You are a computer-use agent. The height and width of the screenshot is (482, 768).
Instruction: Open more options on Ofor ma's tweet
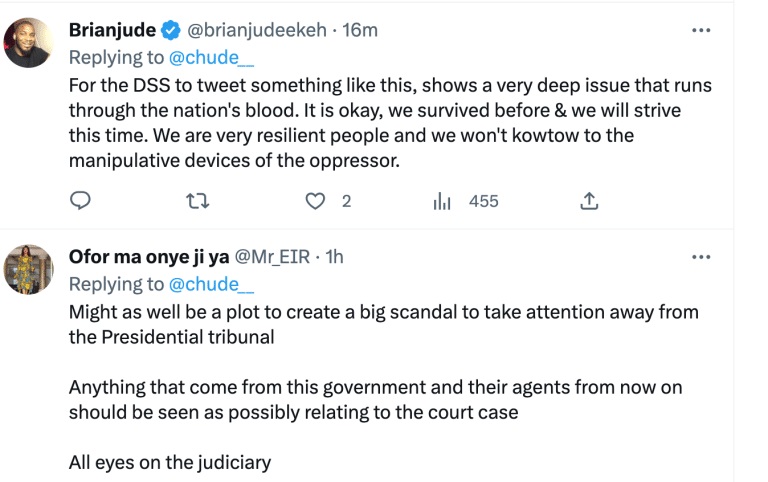pyautogui.click(x=701, y=257)
